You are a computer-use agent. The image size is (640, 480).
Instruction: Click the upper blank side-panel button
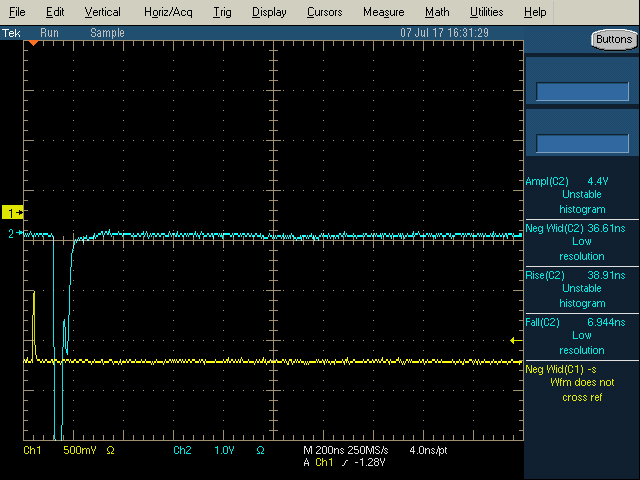click(x=582, y=91)
